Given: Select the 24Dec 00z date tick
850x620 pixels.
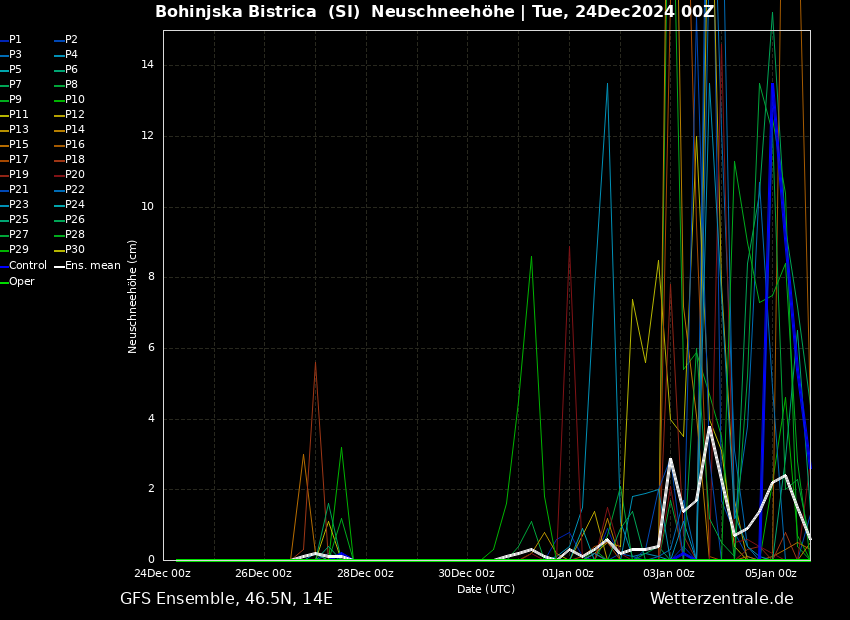Looking at the screenshot, I should click(x=162, y=574).
